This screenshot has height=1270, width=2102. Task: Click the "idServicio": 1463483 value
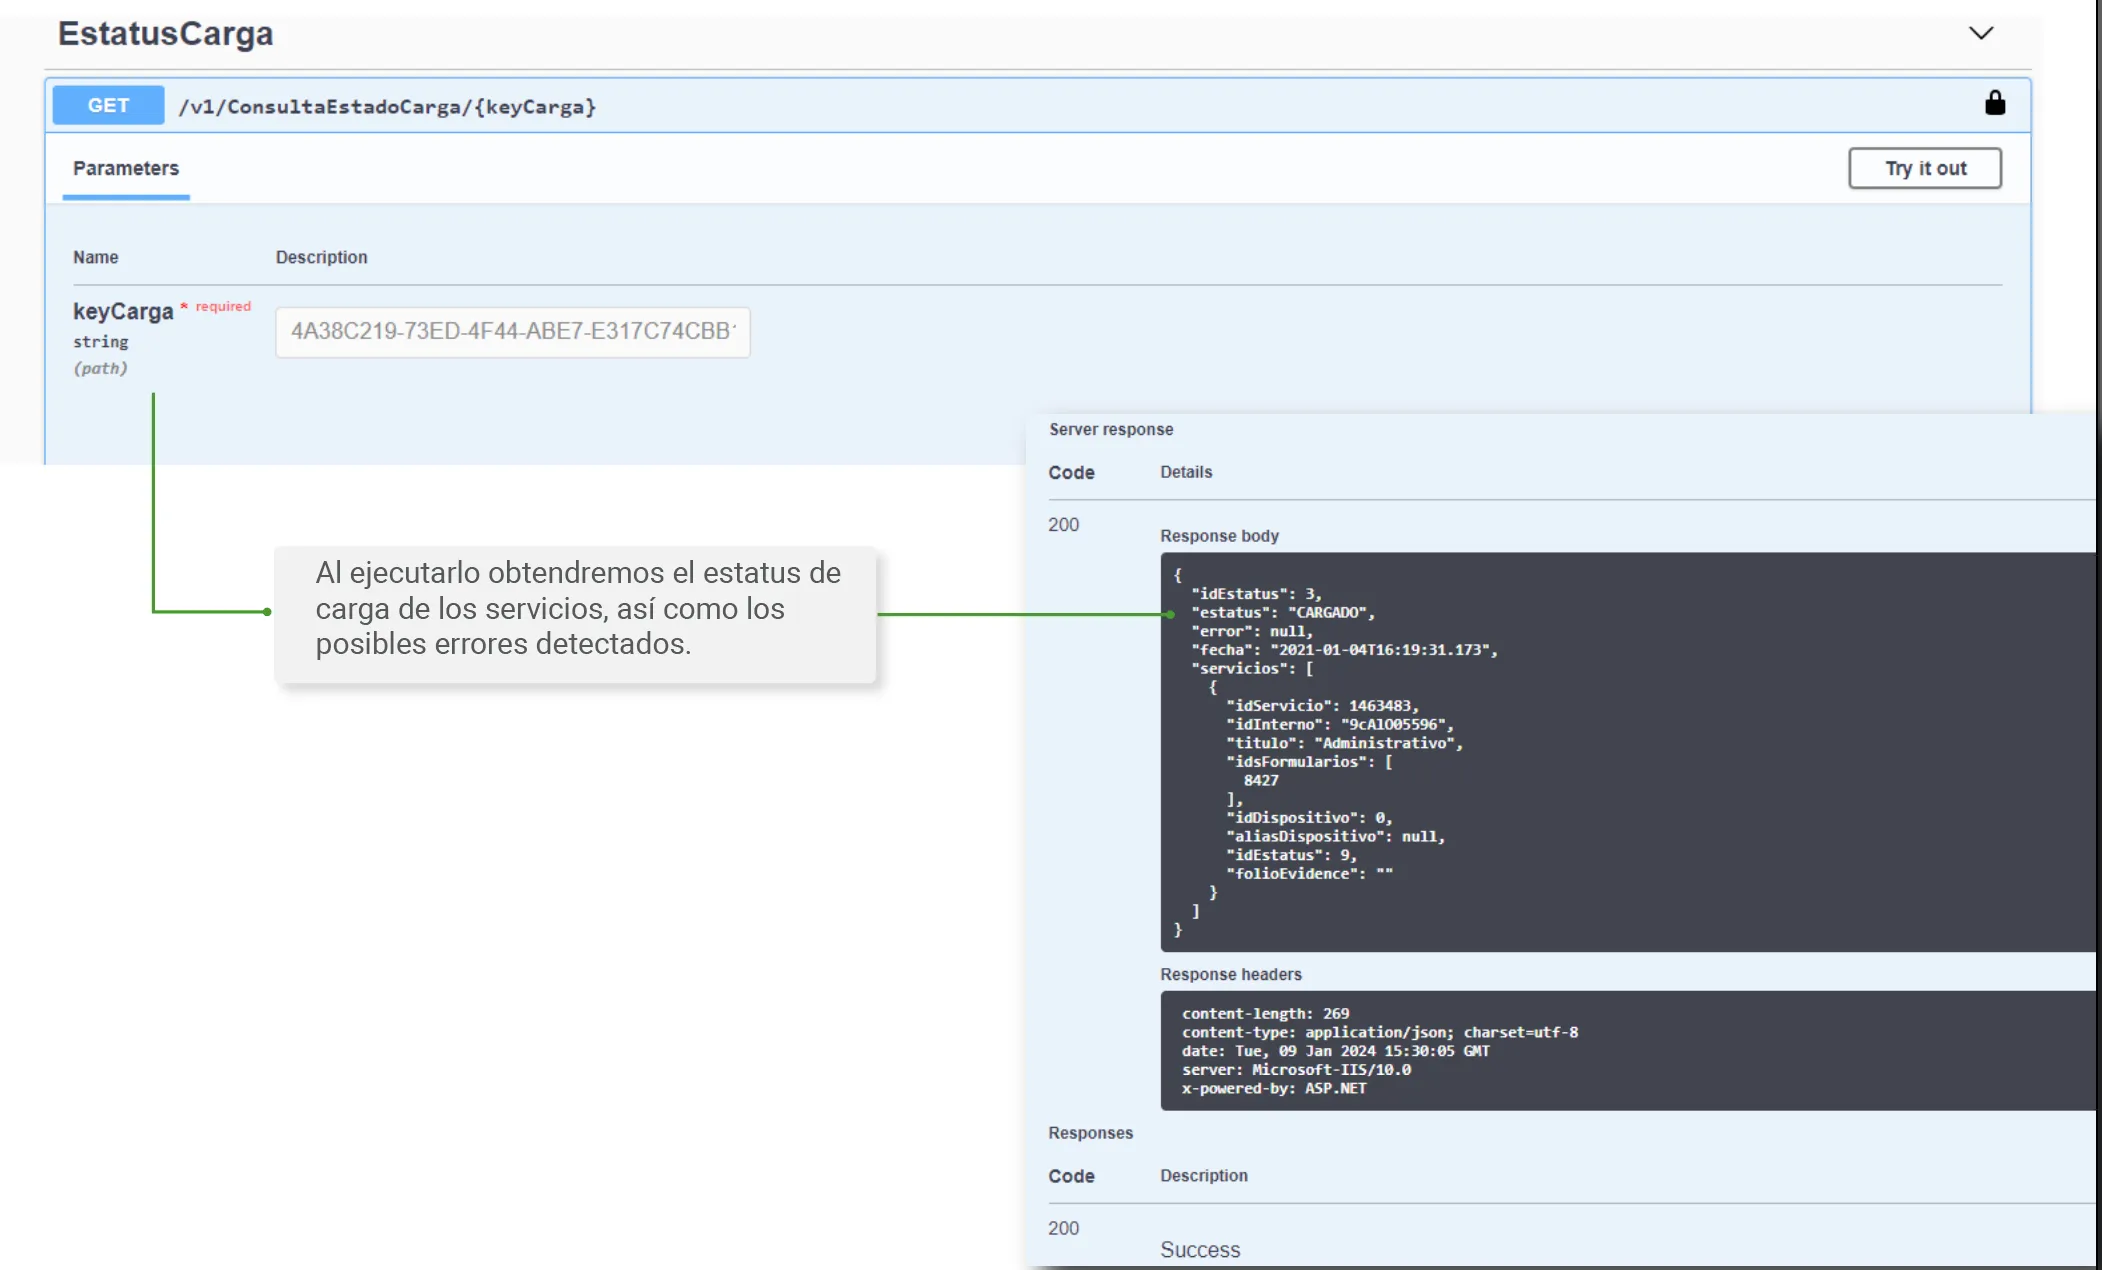point(1322,705)
